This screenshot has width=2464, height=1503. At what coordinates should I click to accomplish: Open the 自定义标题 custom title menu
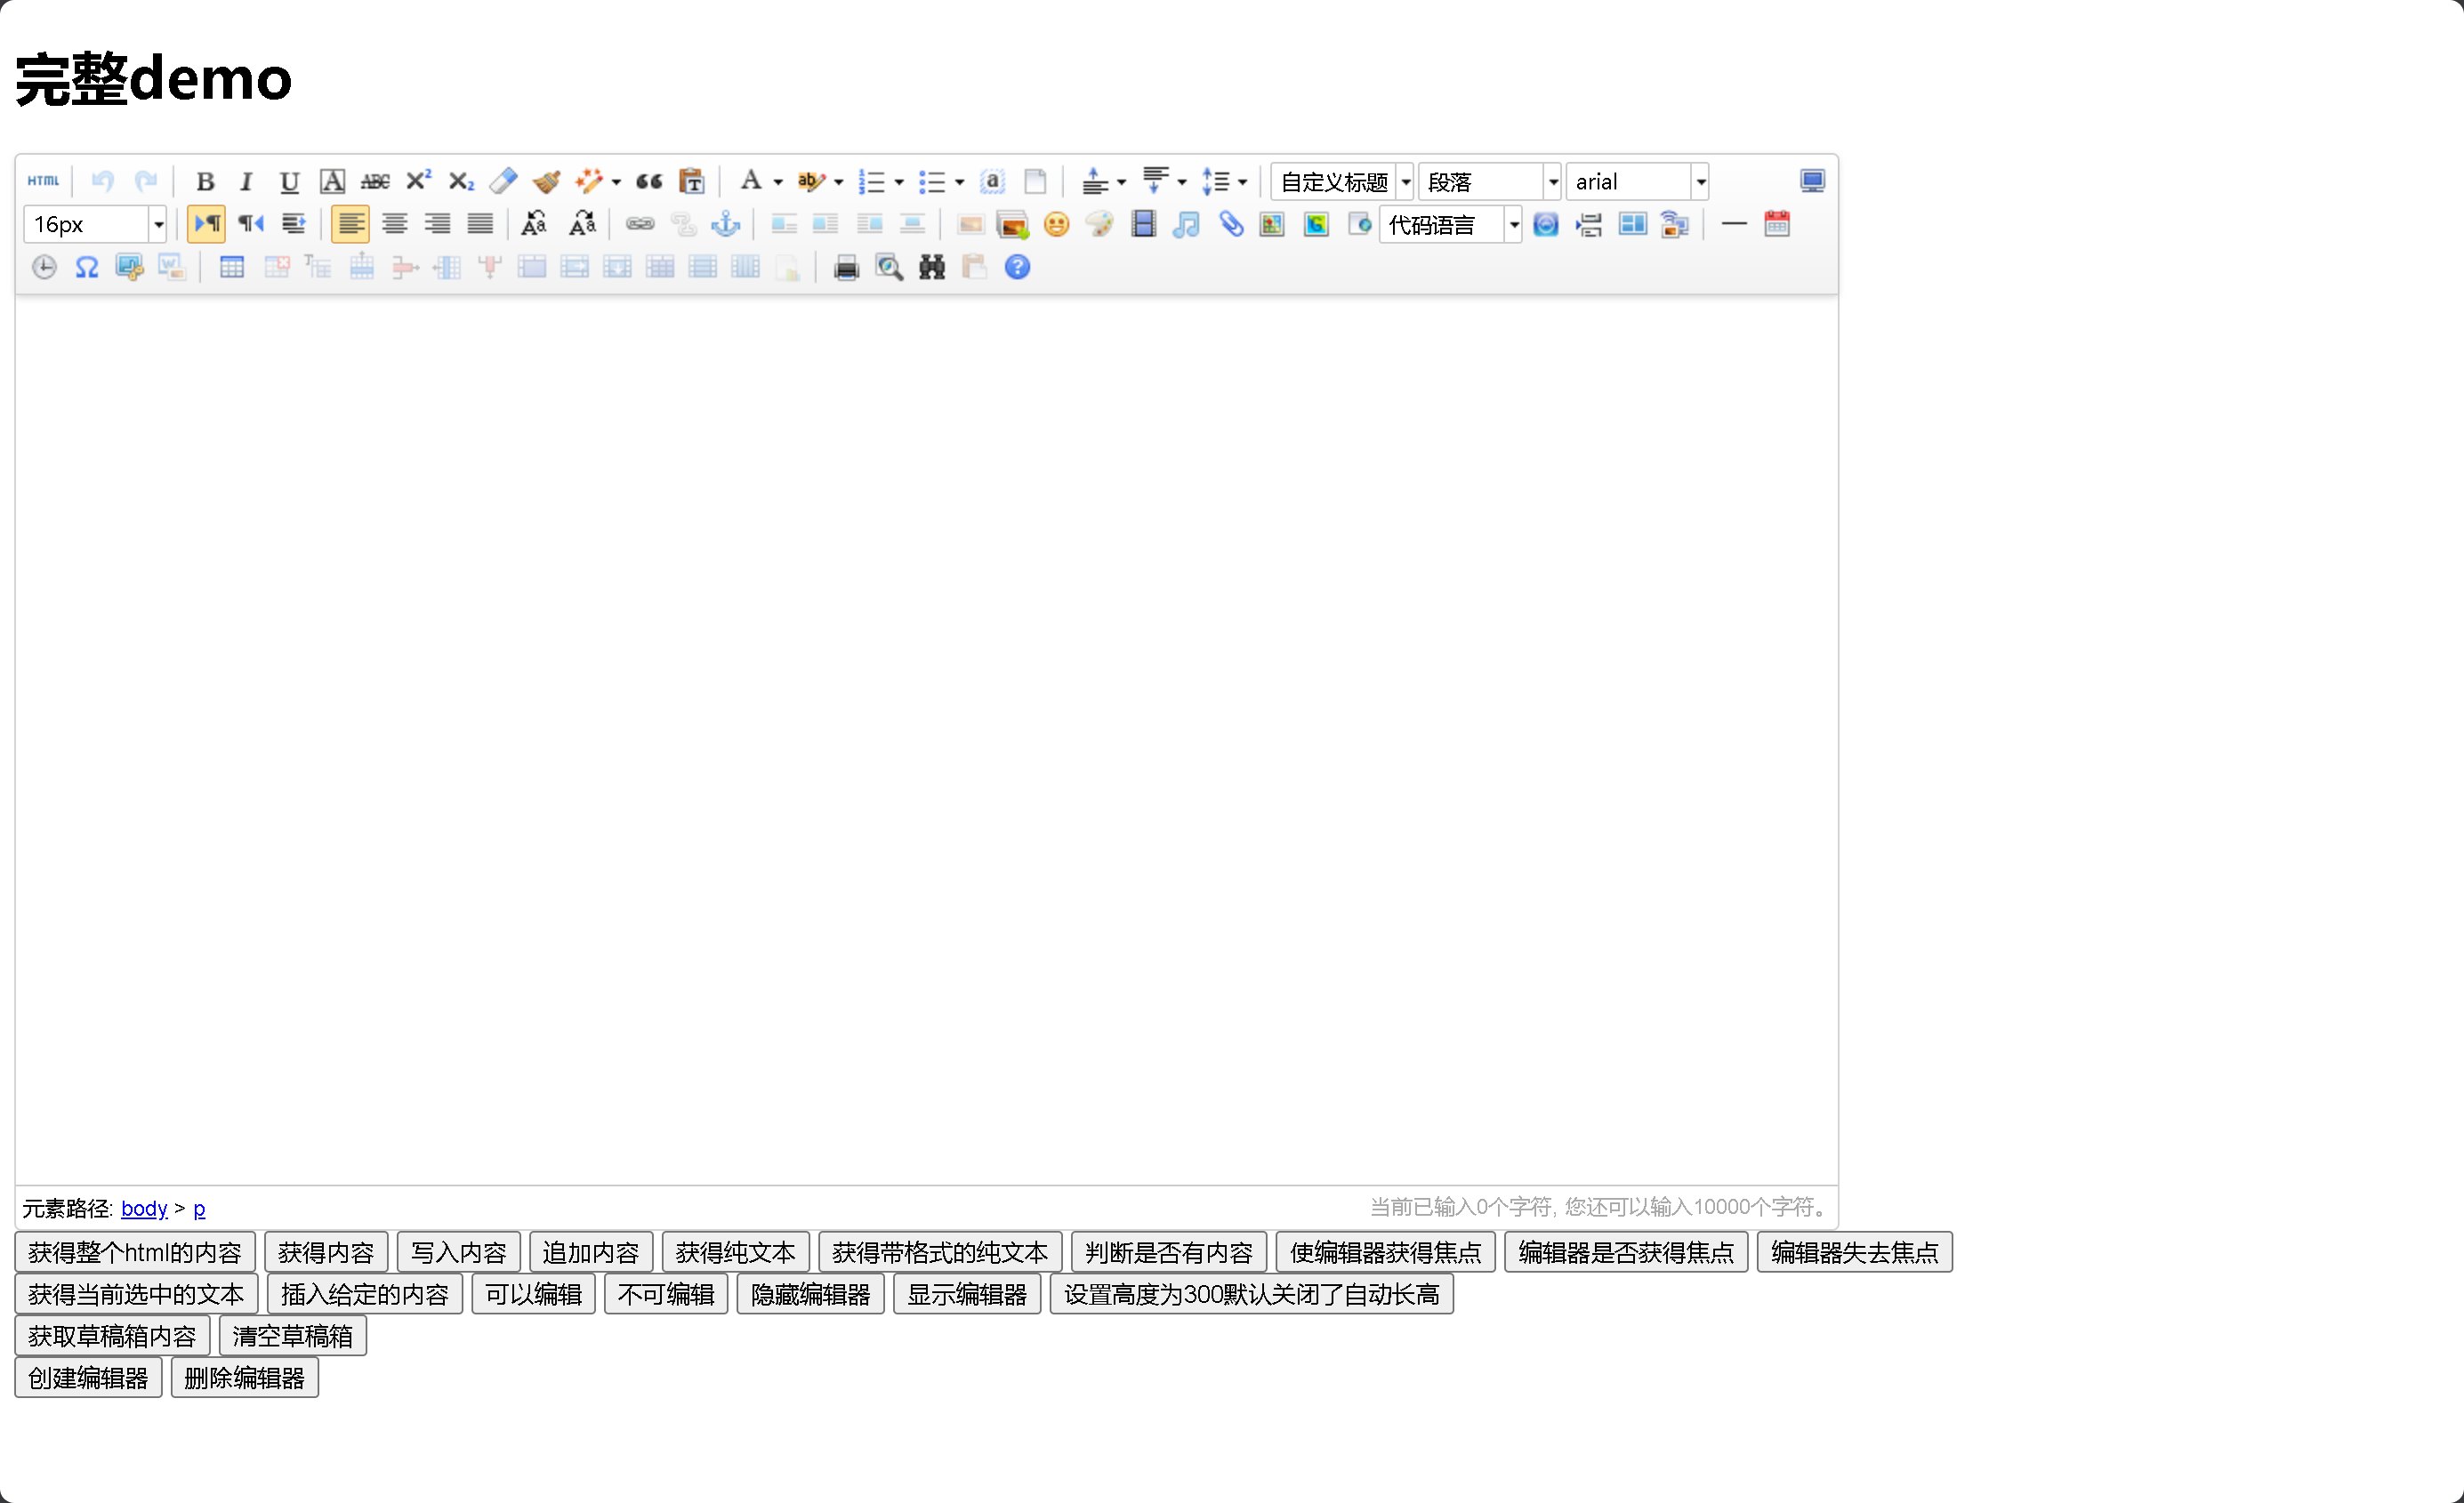coord(1405,182)
